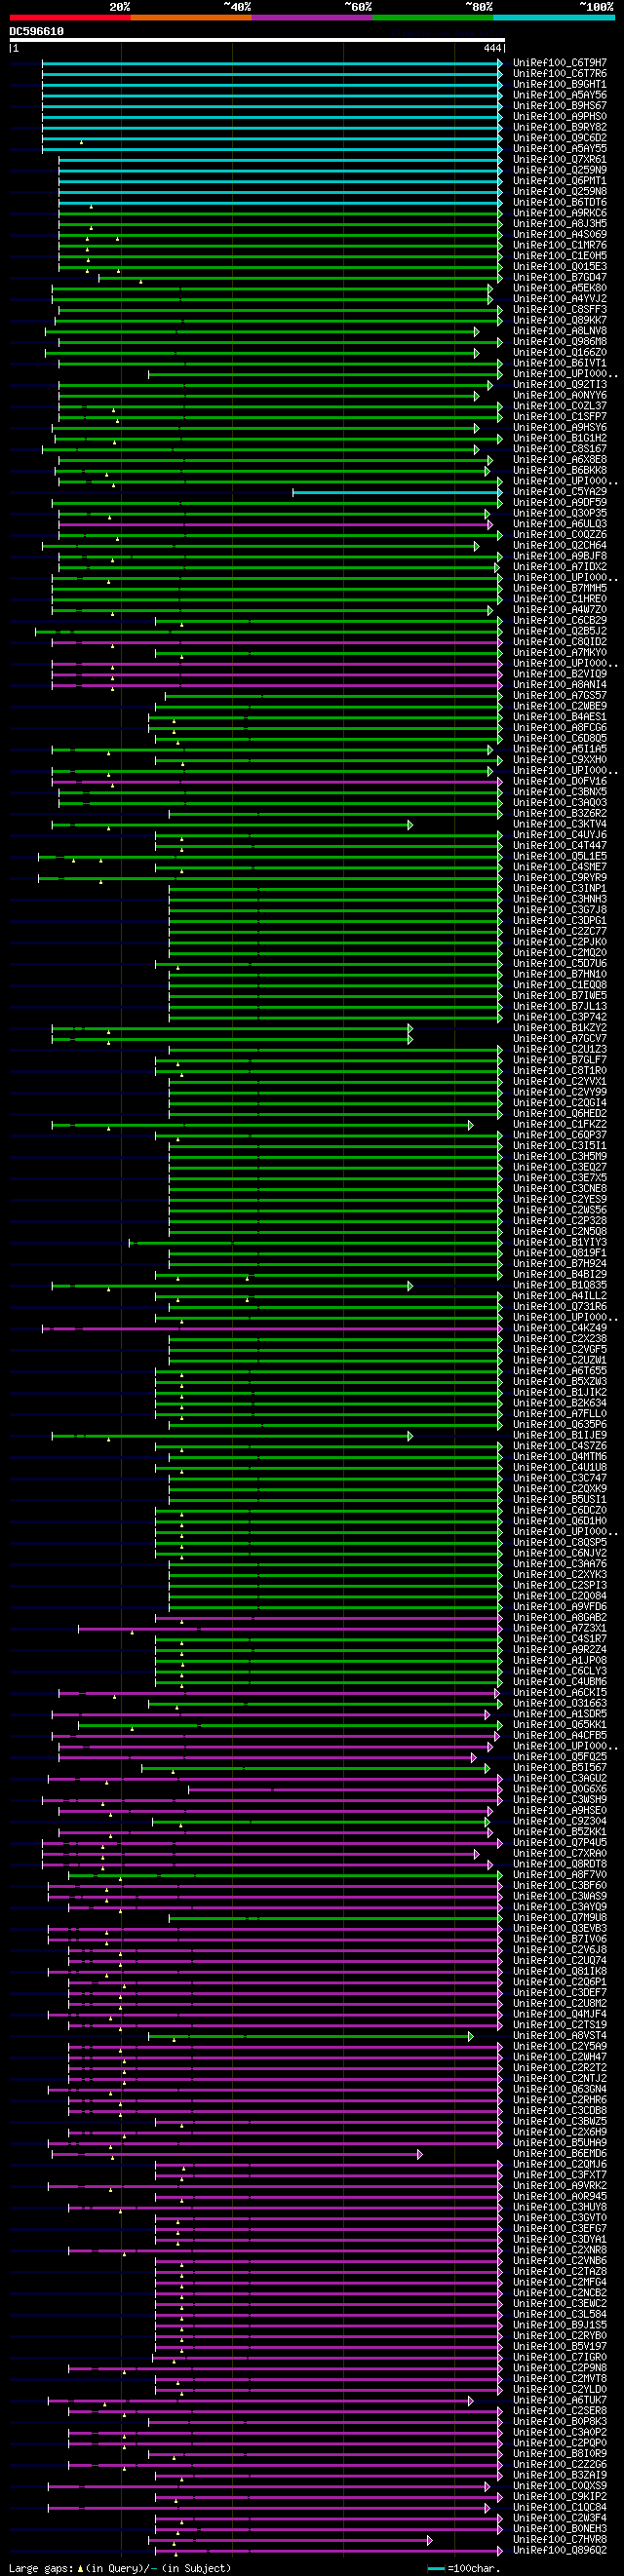
Task: Click the cyan ~100% identity legend segment
Action: pos(554,17)
